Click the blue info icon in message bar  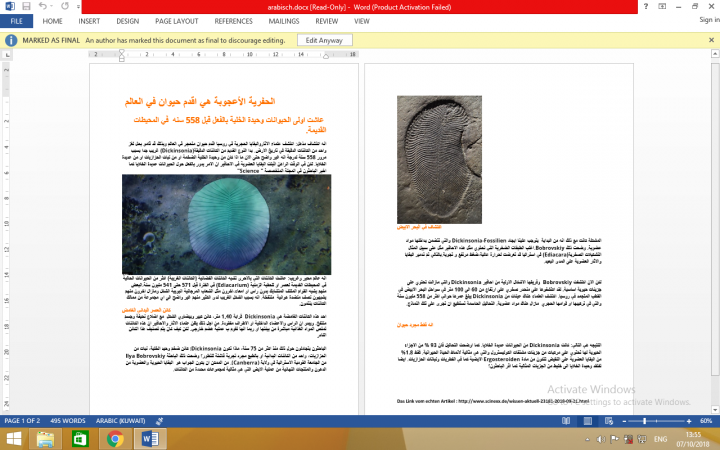click(11, 40)
